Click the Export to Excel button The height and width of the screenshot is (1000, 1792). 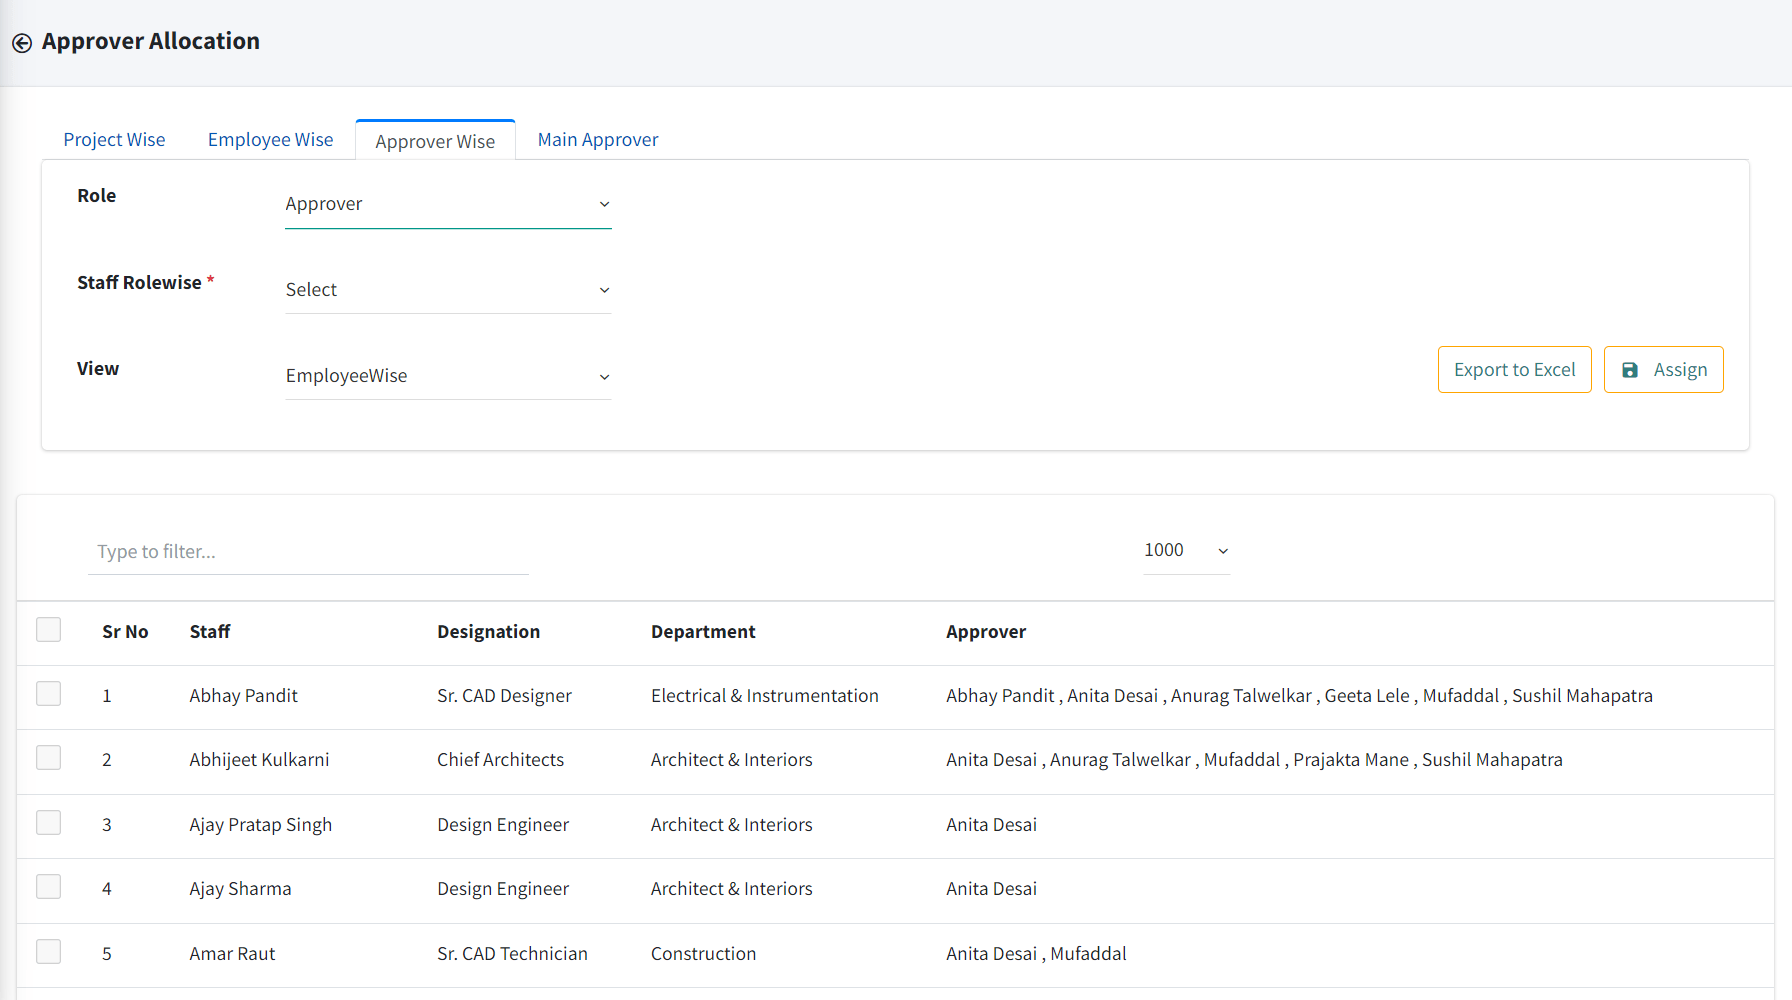[1514, 370]
